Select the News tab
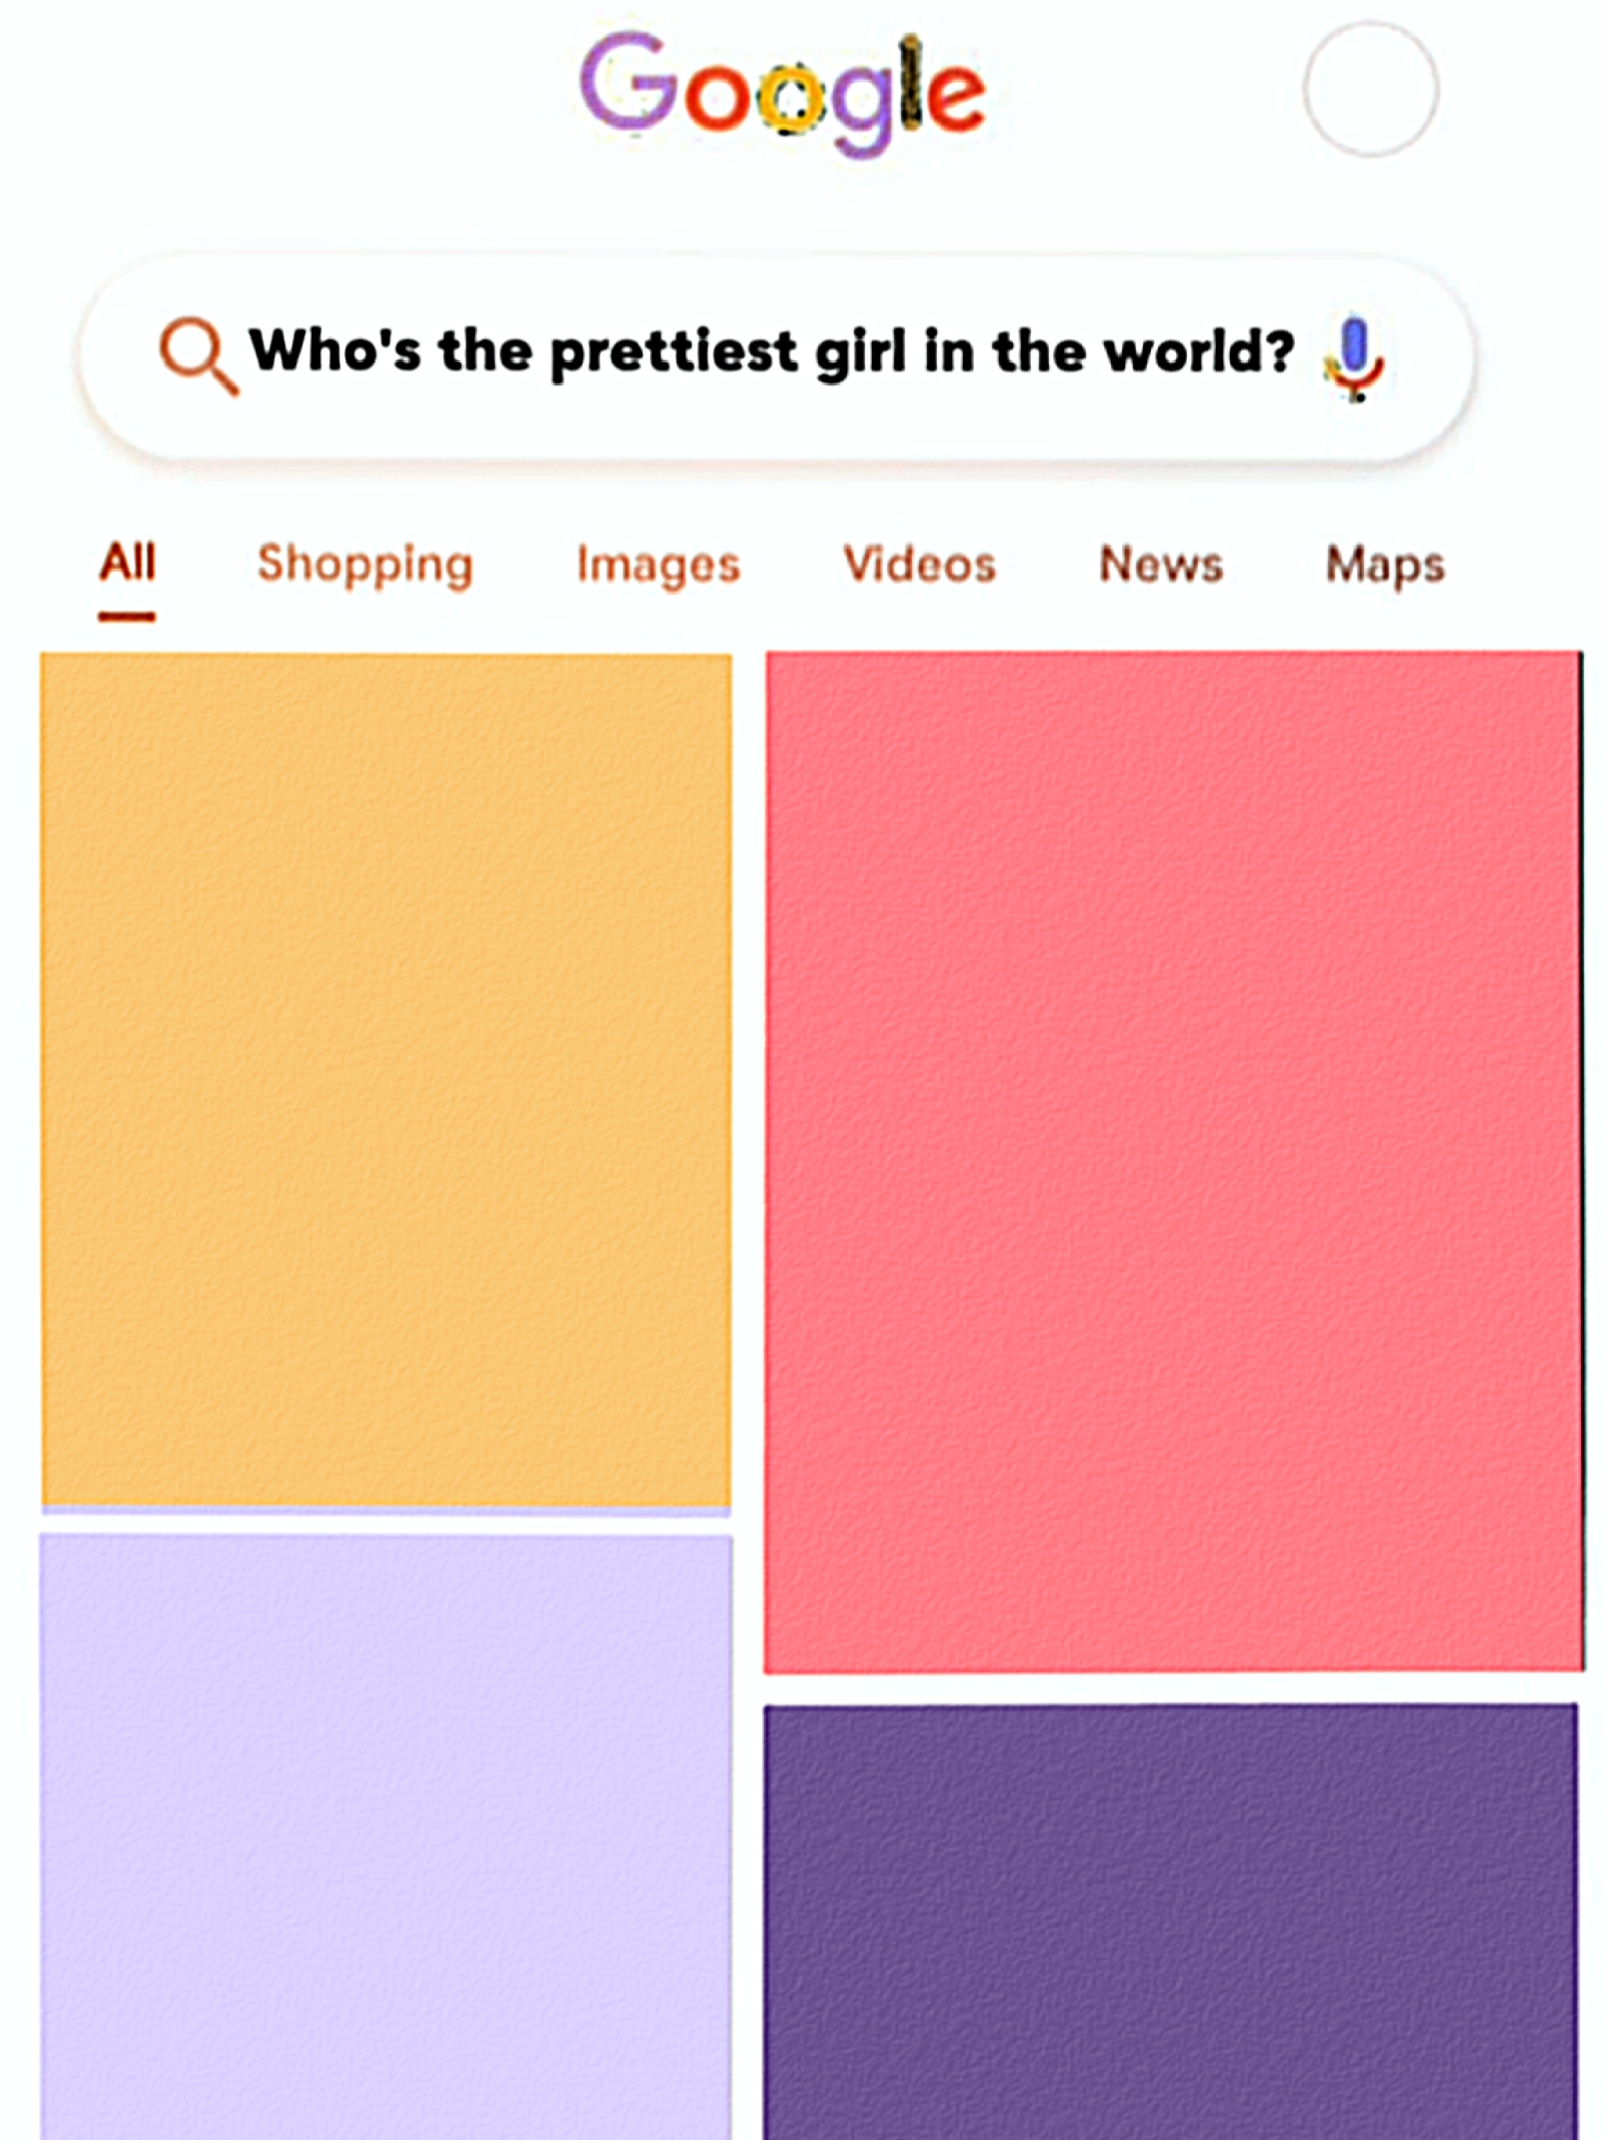Image resolution: width=1604 pixels, height=2140 pixels. (x=1161, y=564)
